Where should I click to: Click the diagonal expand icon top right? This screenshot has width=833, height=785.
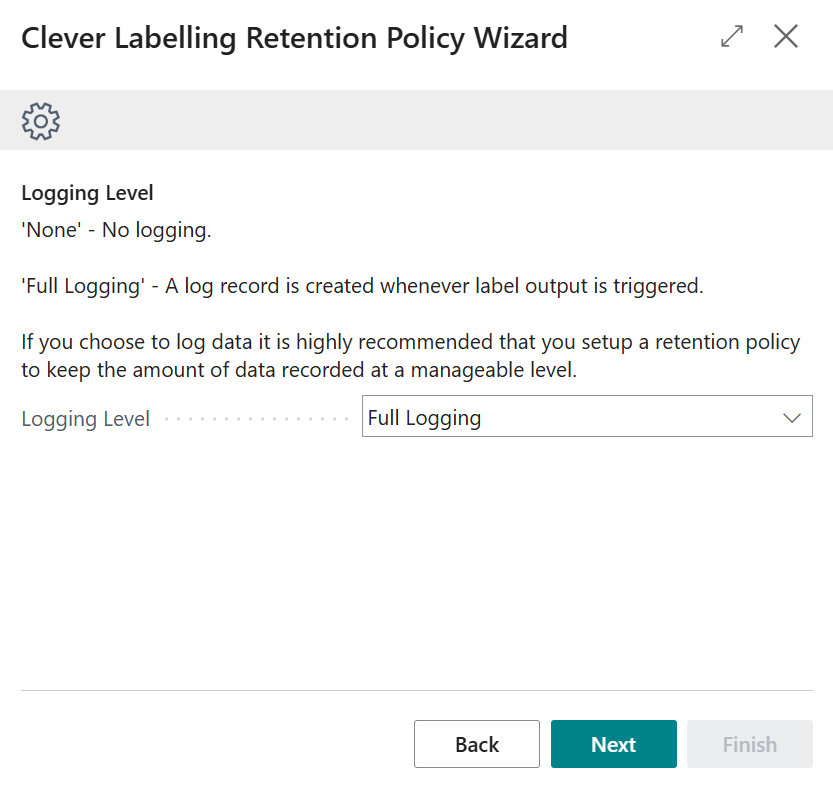point(731,36)
